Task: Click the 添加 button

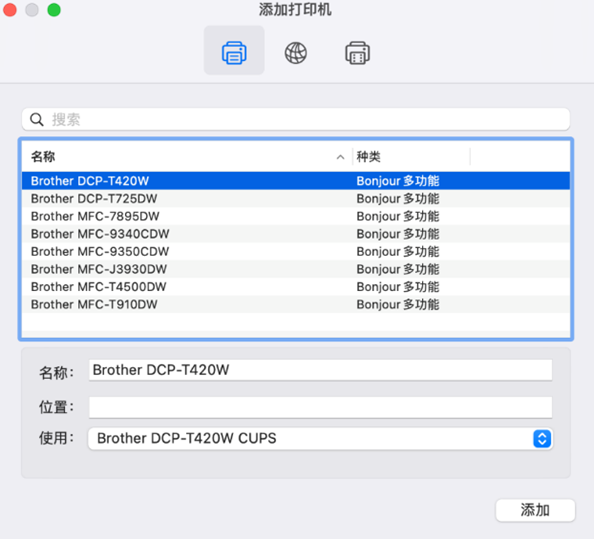Action: (535, 510)
